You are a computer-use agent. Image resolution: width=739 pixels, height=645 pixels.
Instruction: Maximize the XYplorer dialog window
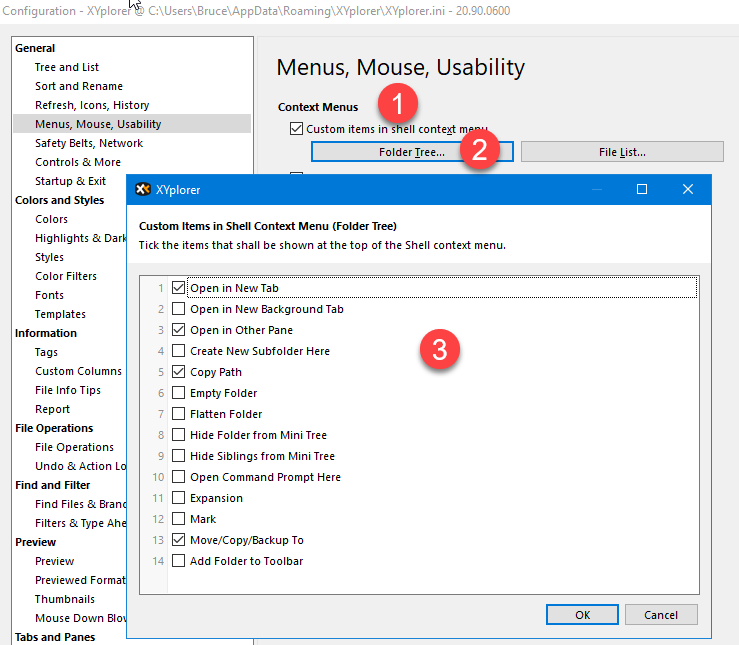pyautogui.click(x=642, y=189)
